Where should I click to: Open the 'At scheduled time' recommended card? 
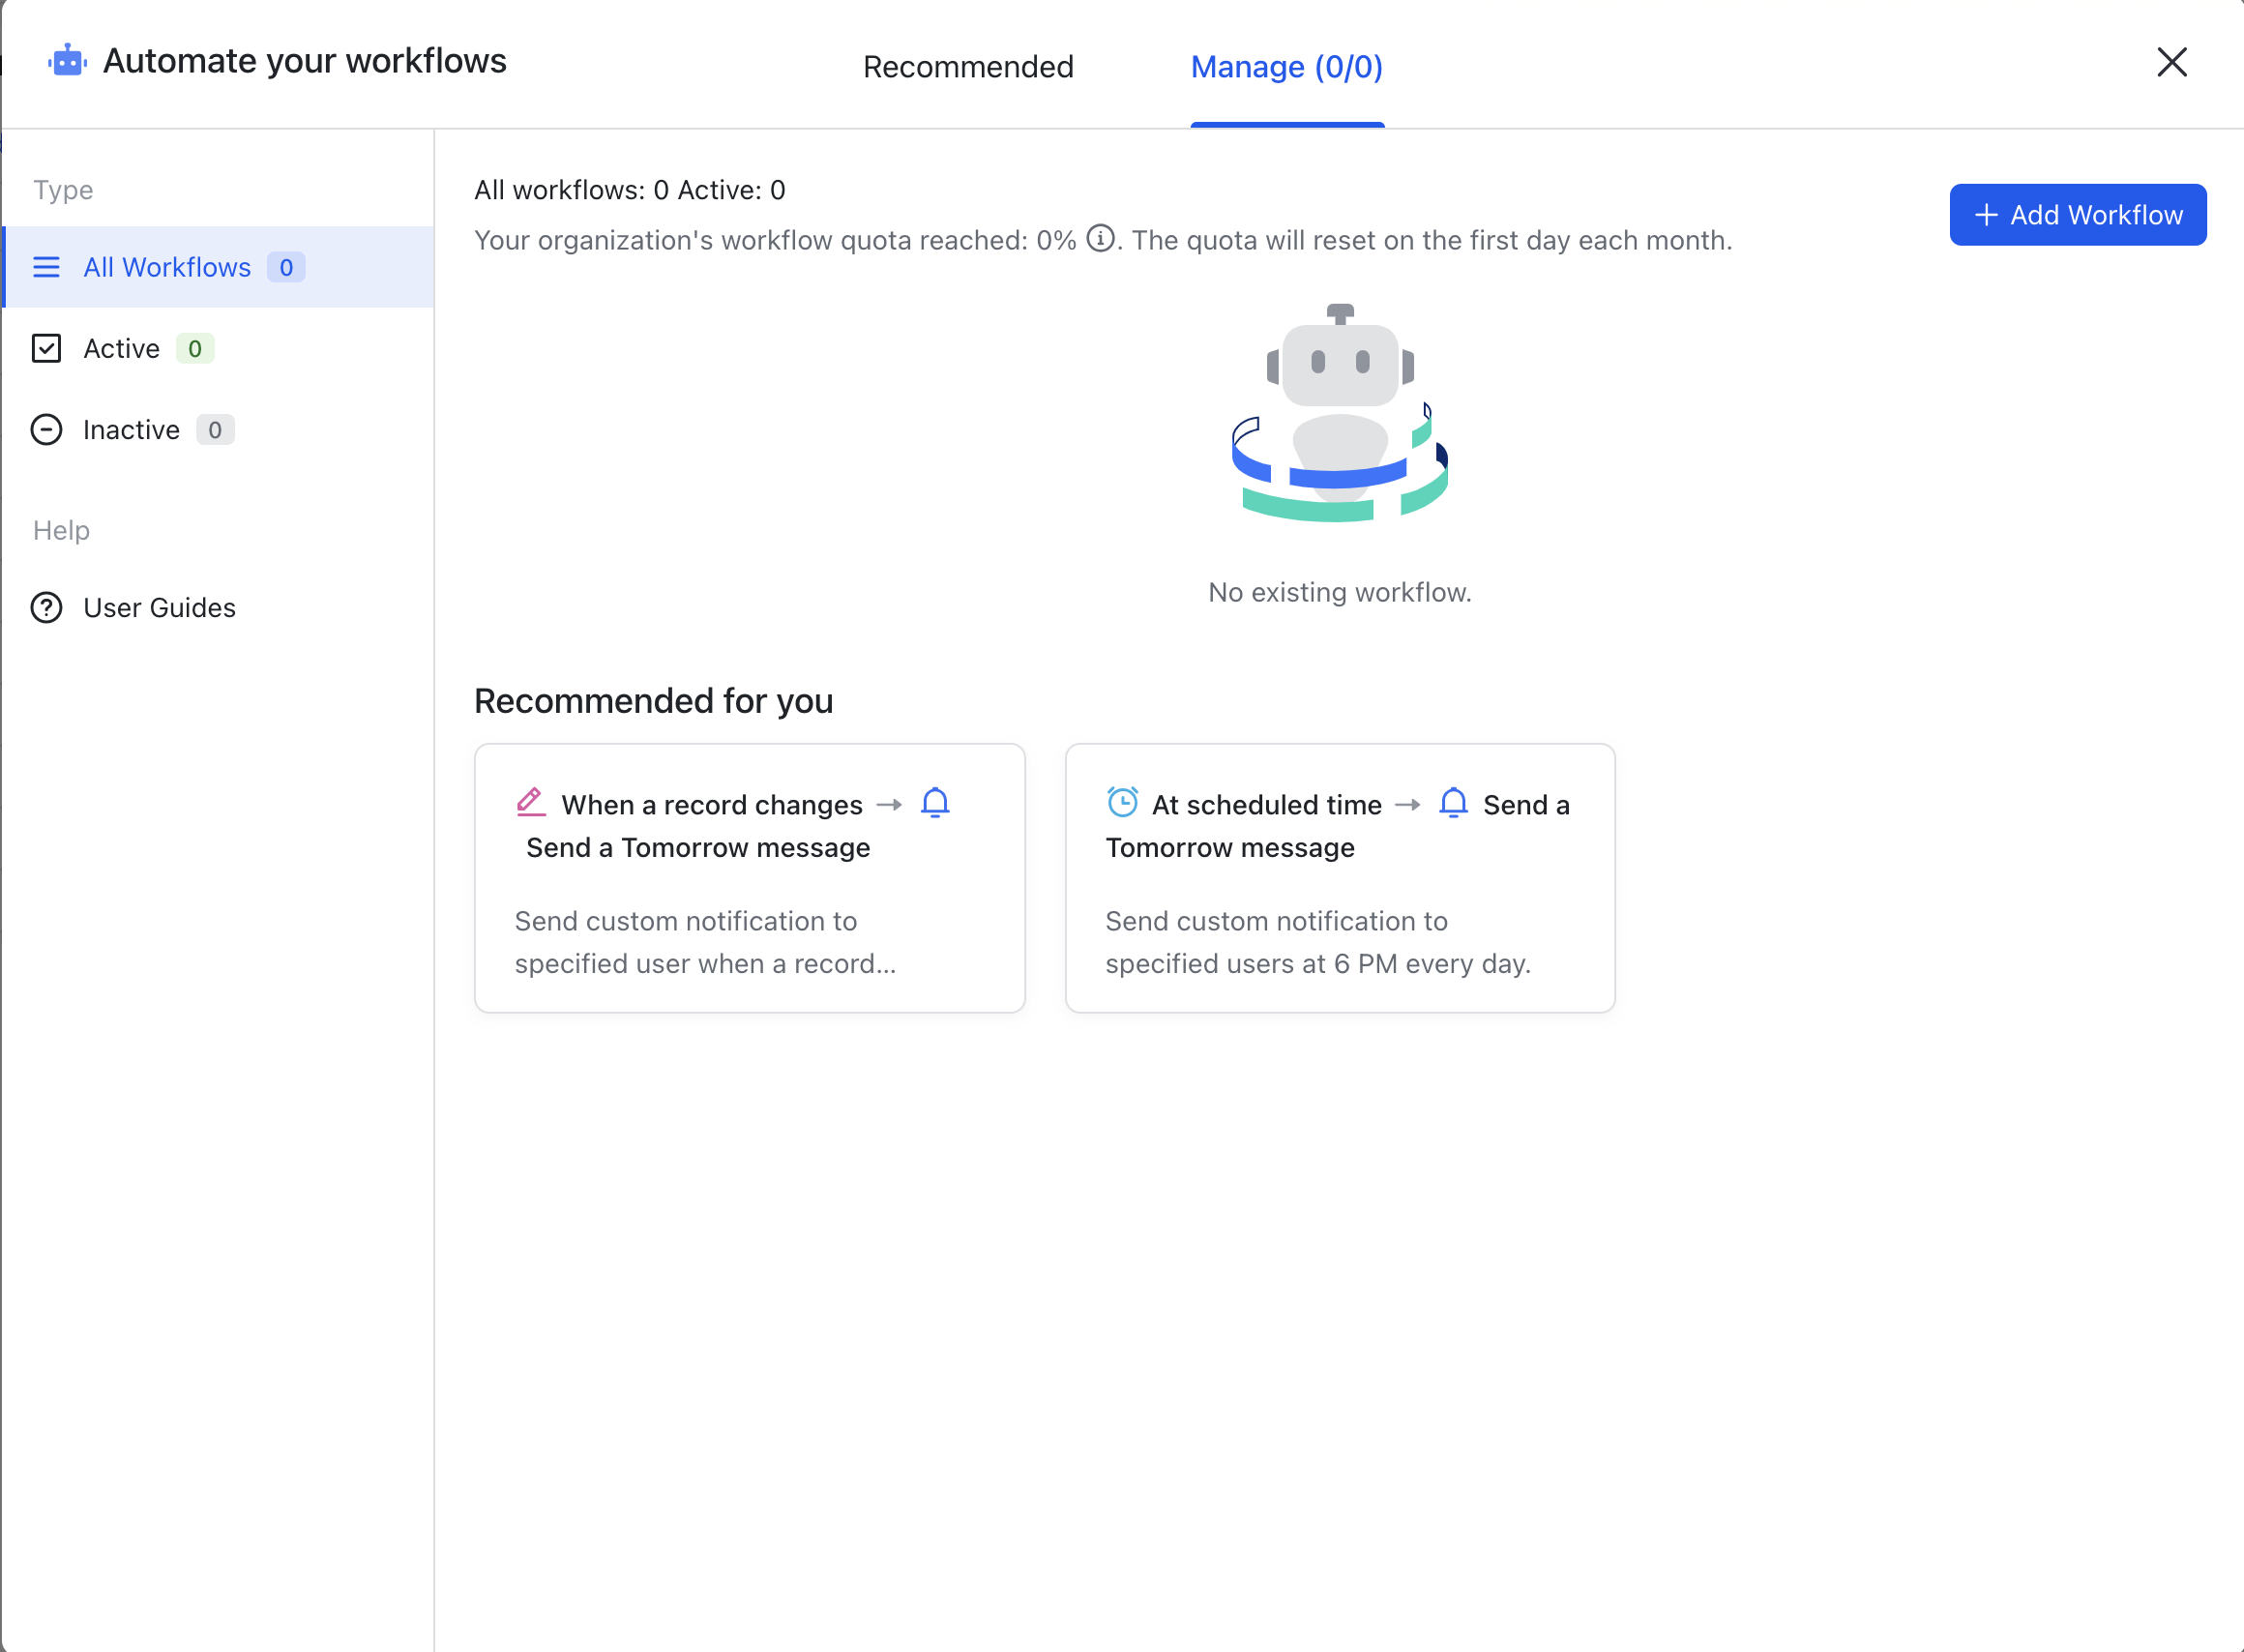pyautogui.click(x=1339, y=877)
